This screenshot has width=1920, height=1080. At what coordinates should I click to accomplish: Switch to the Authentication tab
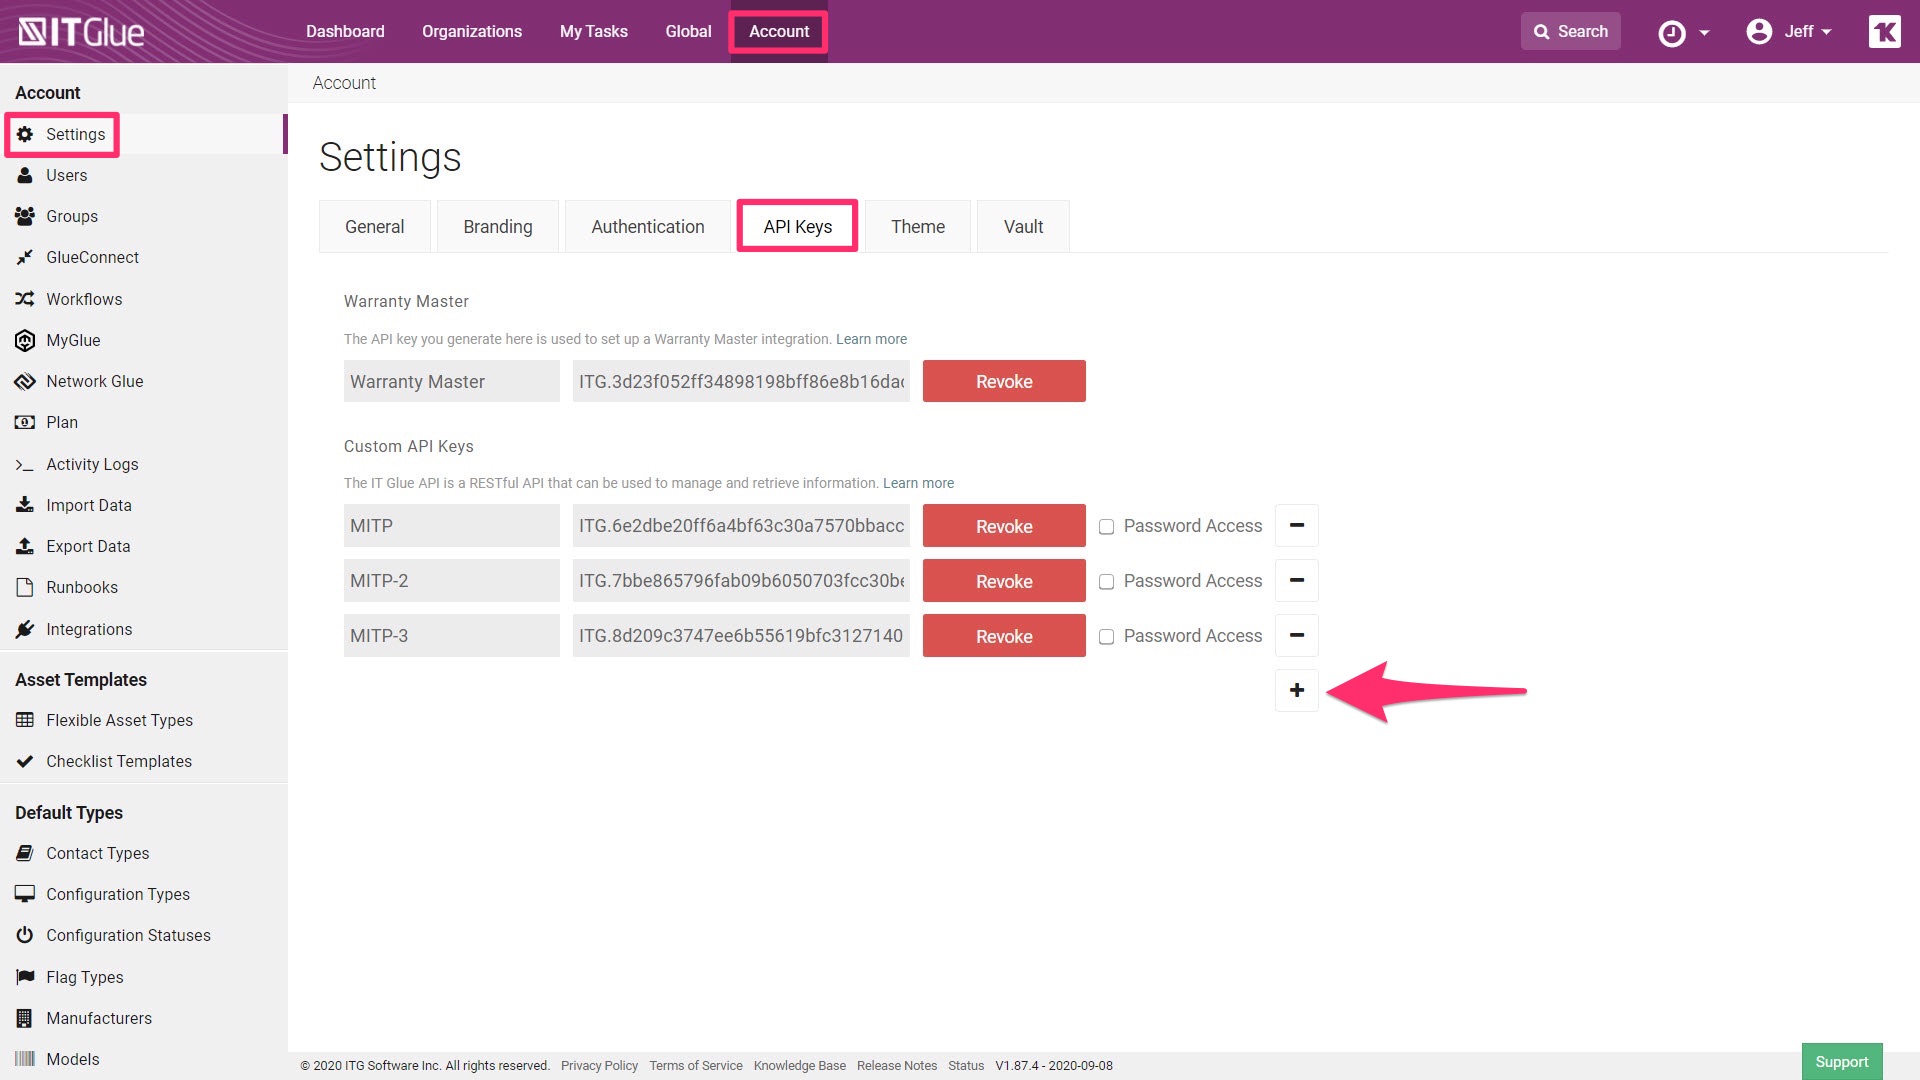(647, 227)
